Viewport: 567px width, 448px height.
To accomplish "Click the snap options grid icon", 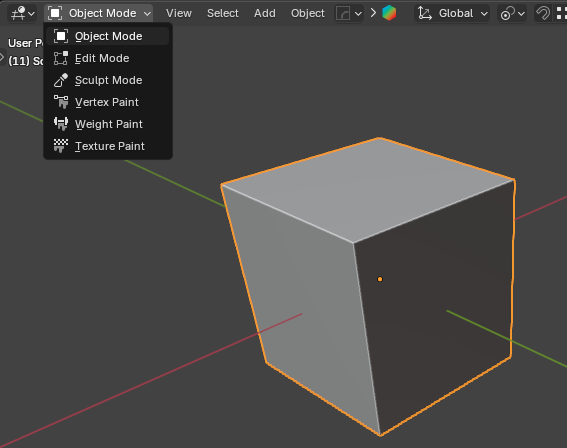I will pyautogui.click(x=561, y=13).
